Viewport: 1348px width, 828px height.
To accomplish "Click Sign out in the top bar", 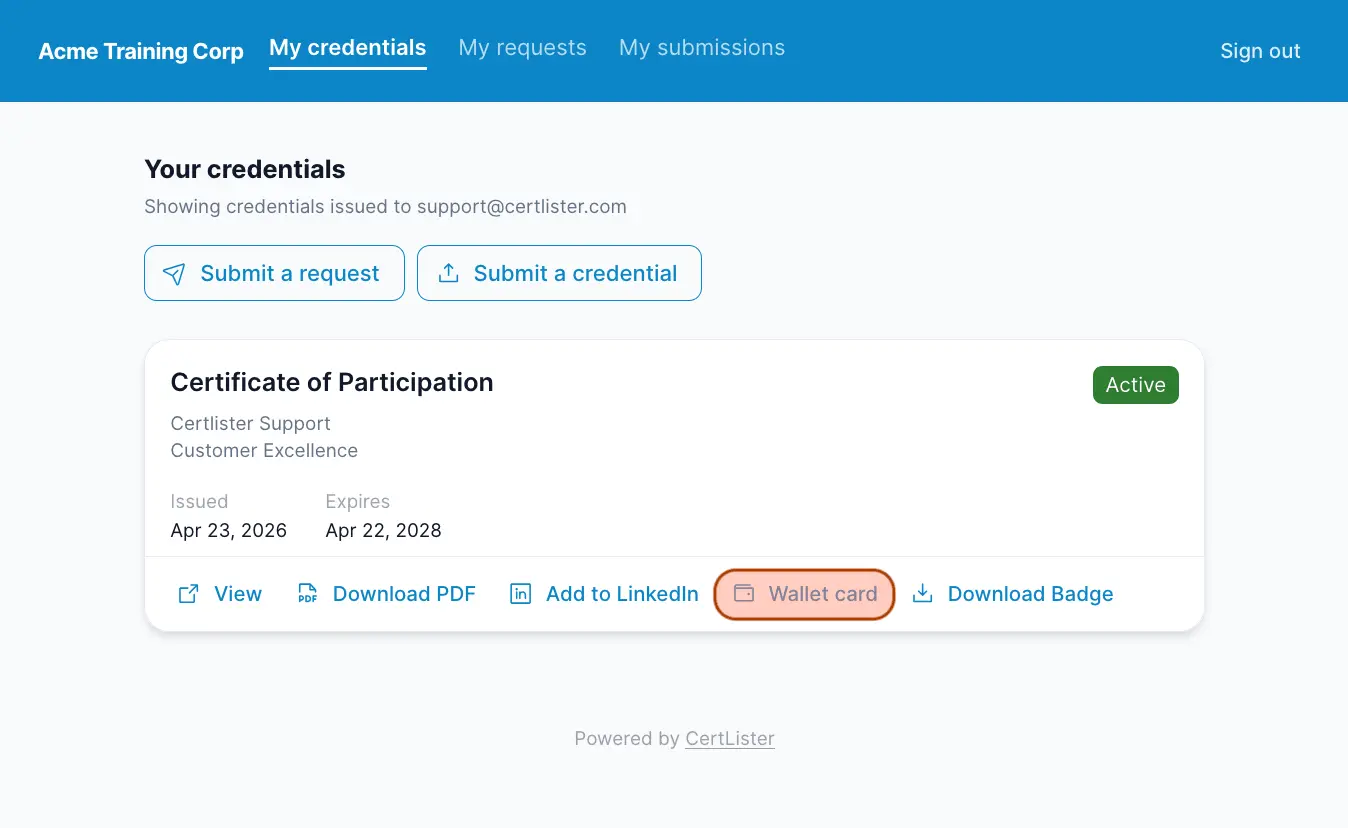I will pyautogui.click(x=1259, y=50).
